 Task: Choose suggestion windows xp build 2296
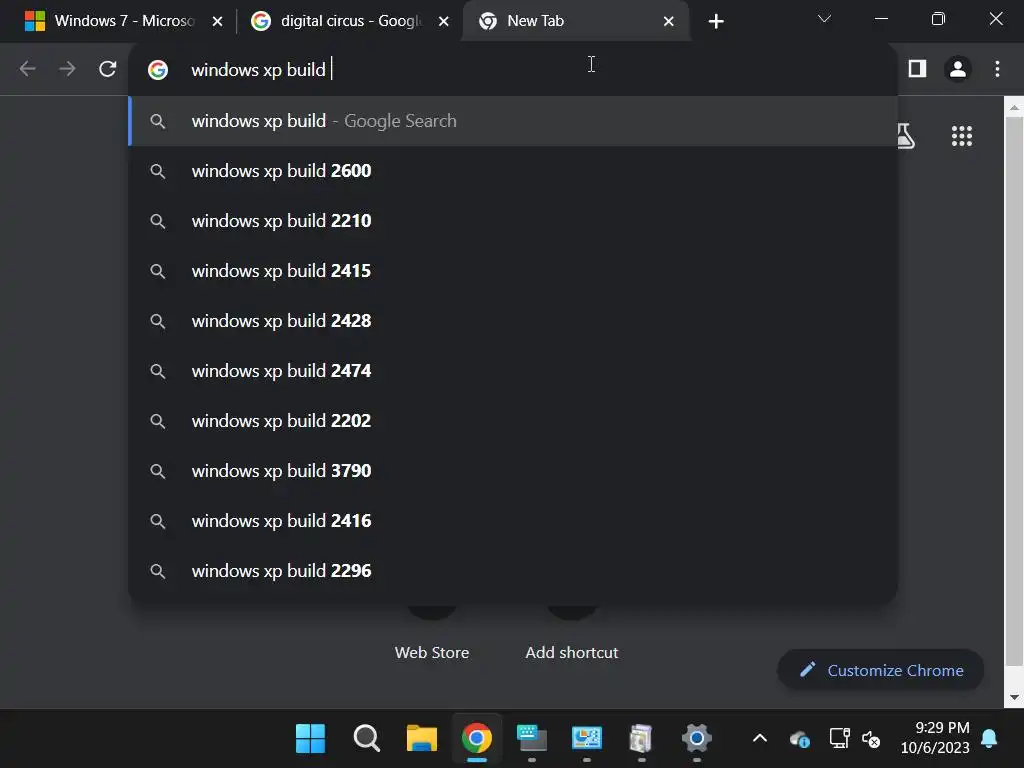pos(513,571)
